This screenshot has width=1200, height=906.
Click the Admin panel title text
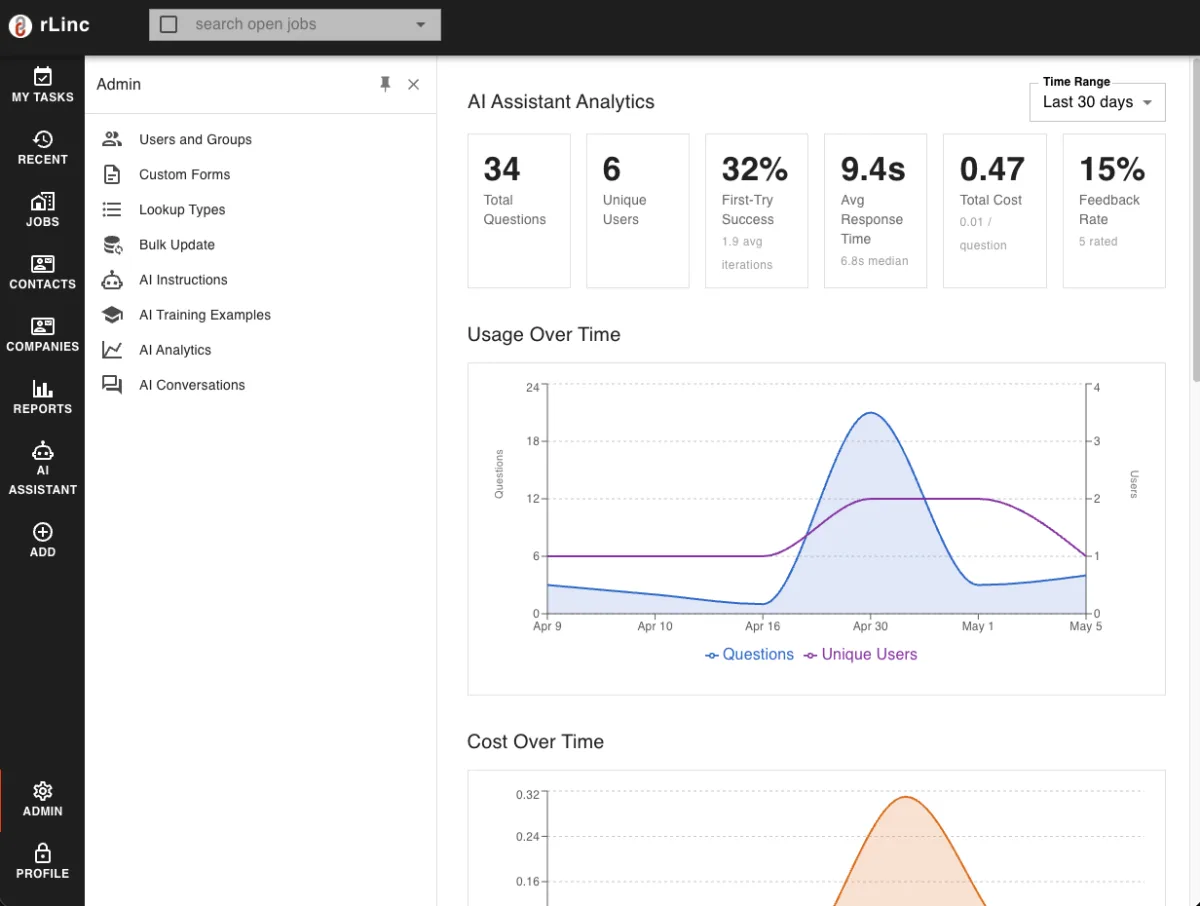119,85
